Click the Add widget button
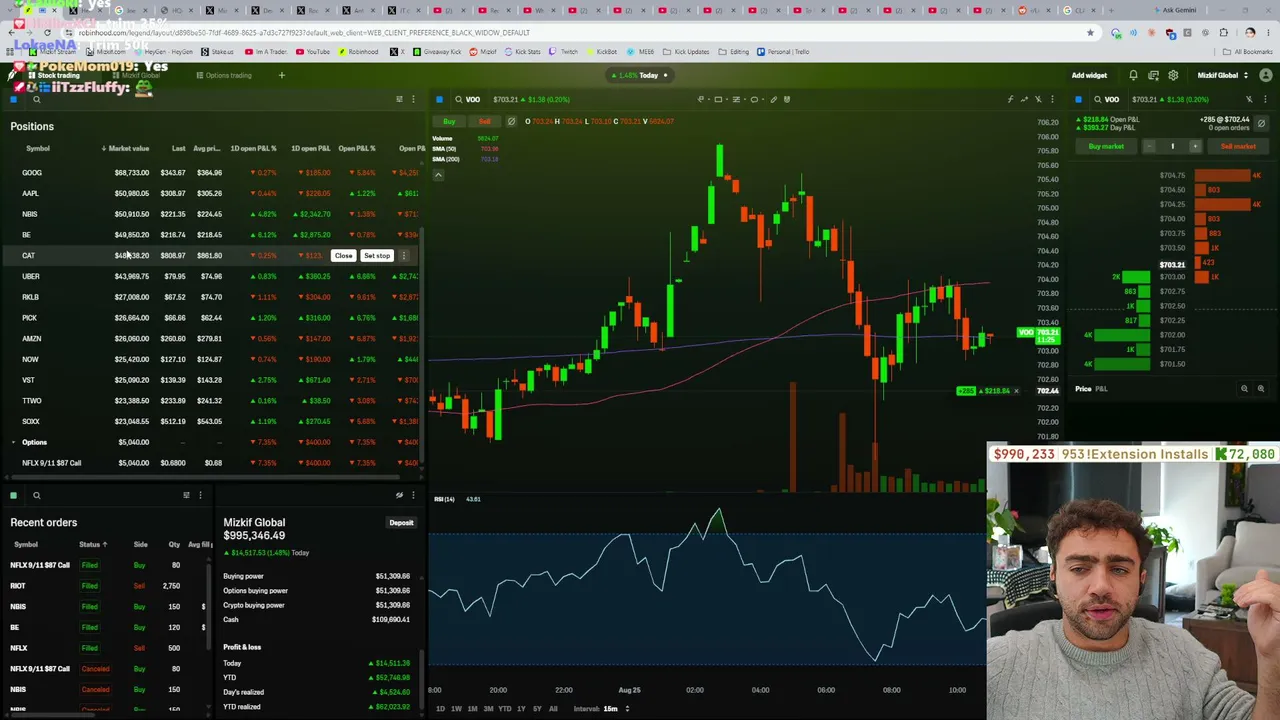This screenshot has height=720, width=1280. pyautogui.click(x=1089, y=75)
